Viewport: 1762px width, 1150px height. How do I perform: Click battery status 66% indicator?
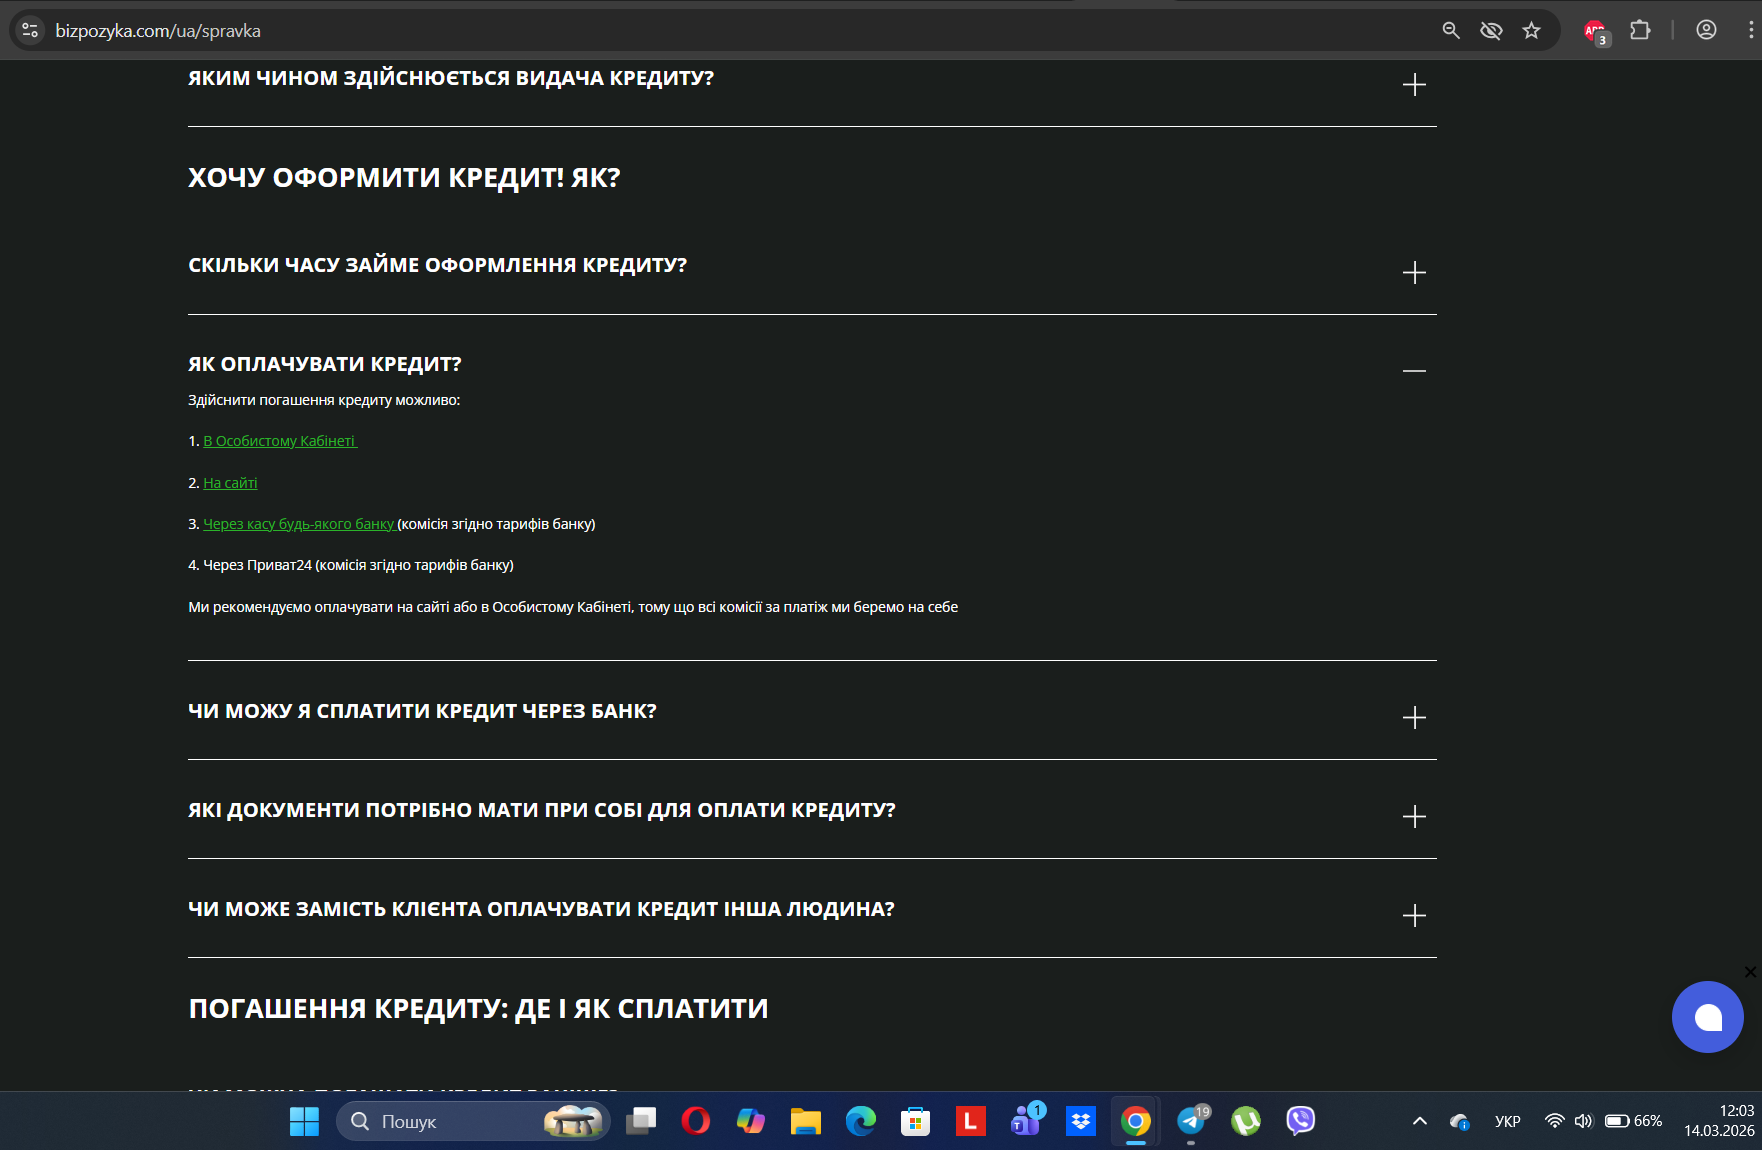1634,1122
